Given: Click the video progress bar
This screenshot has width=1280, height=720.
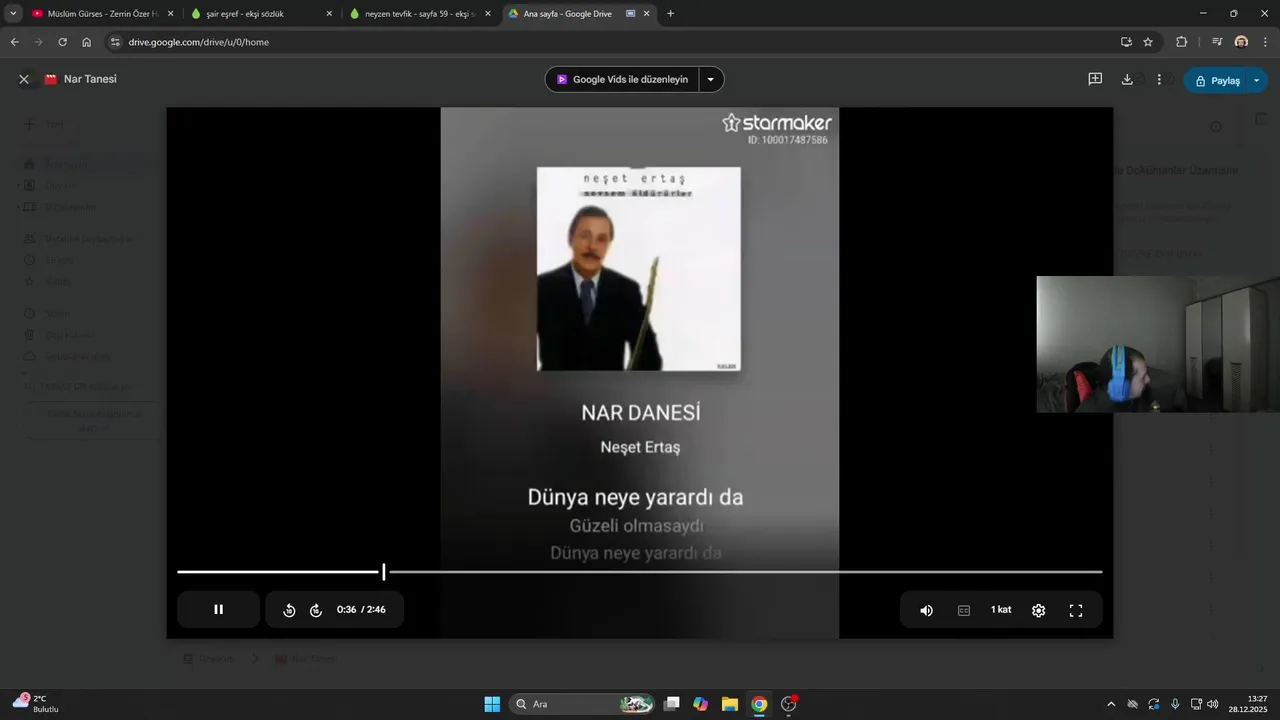Looking at the screenshot, I should [640, 572].
